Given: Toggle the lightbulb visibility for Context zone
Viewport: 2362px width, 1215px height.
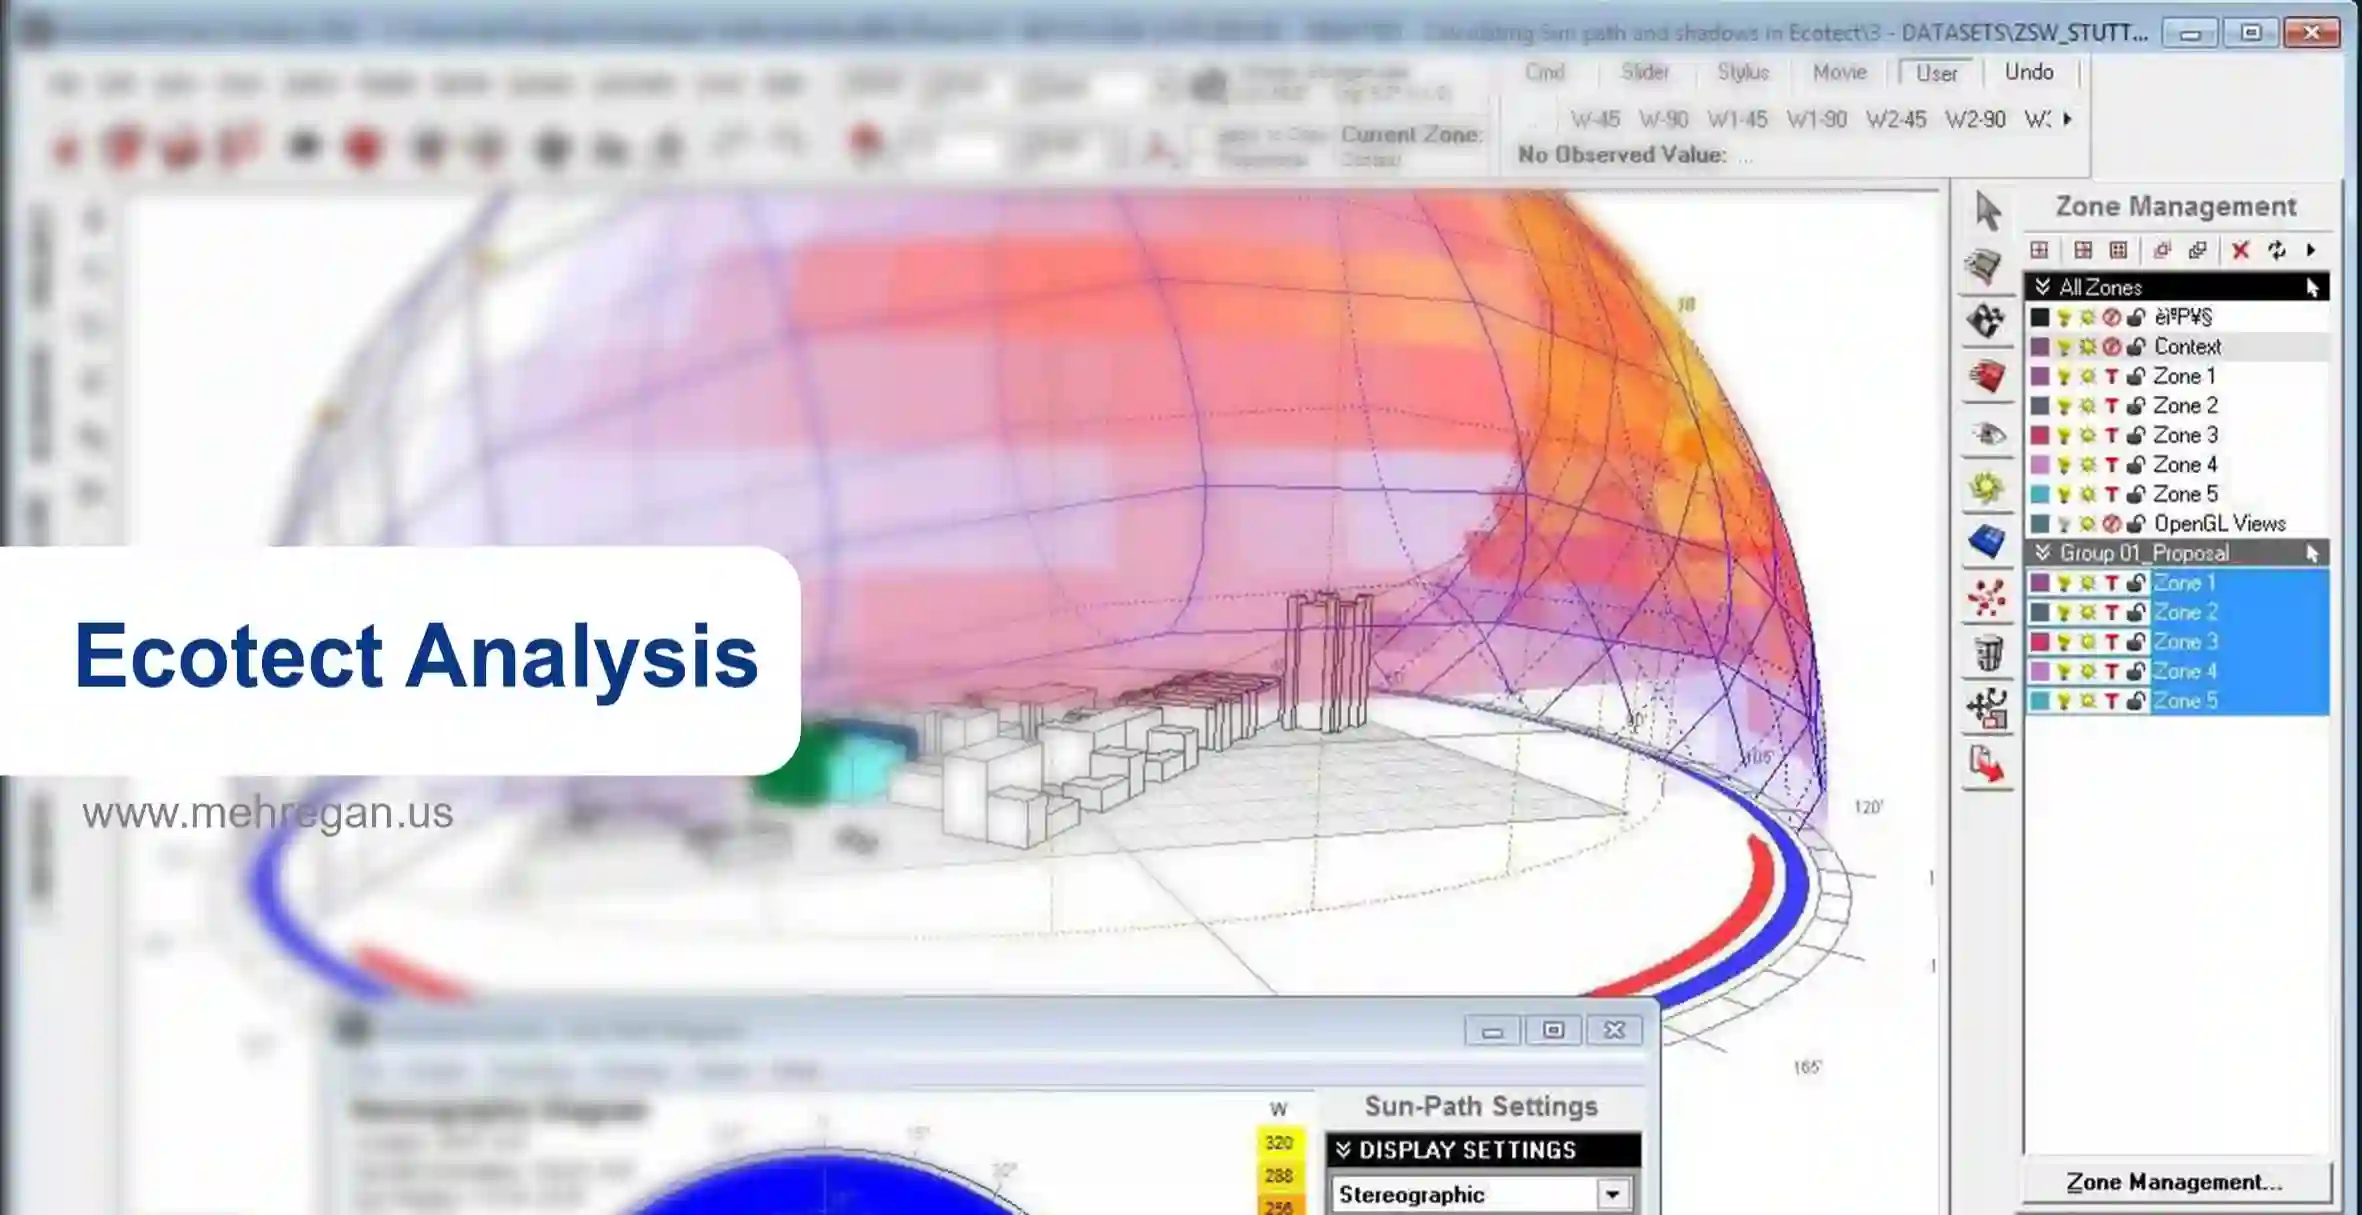Looking at the screenshot, I should (2063, 347).
